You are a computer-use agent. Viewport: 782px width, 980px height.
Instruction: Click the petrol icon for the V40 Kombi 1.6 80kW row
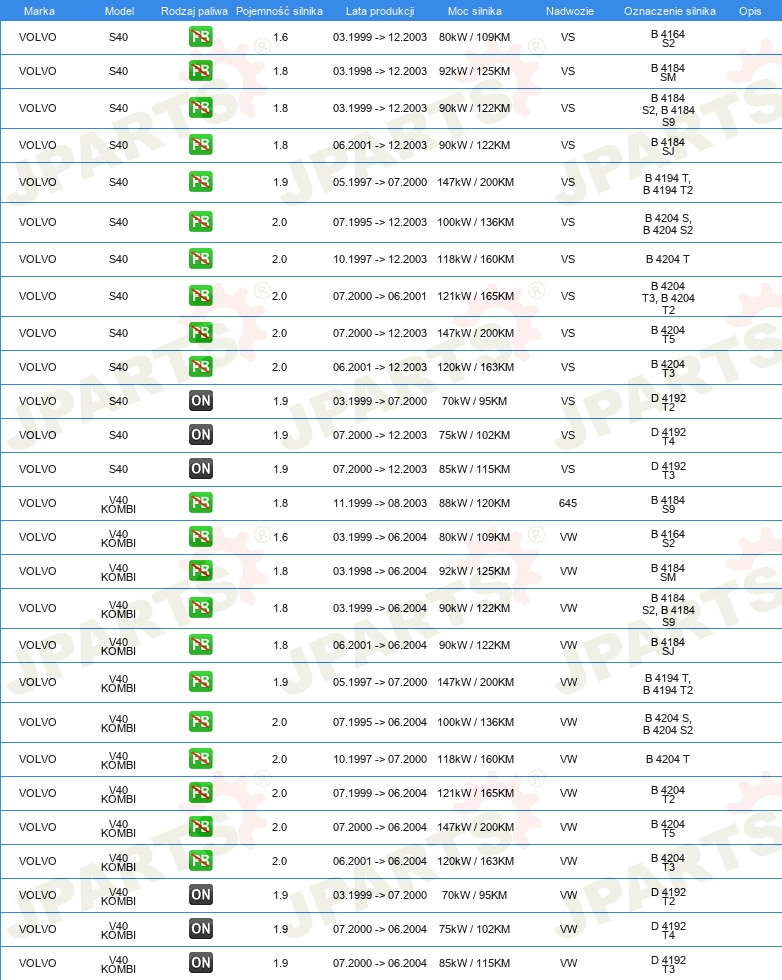pos(201,536)
